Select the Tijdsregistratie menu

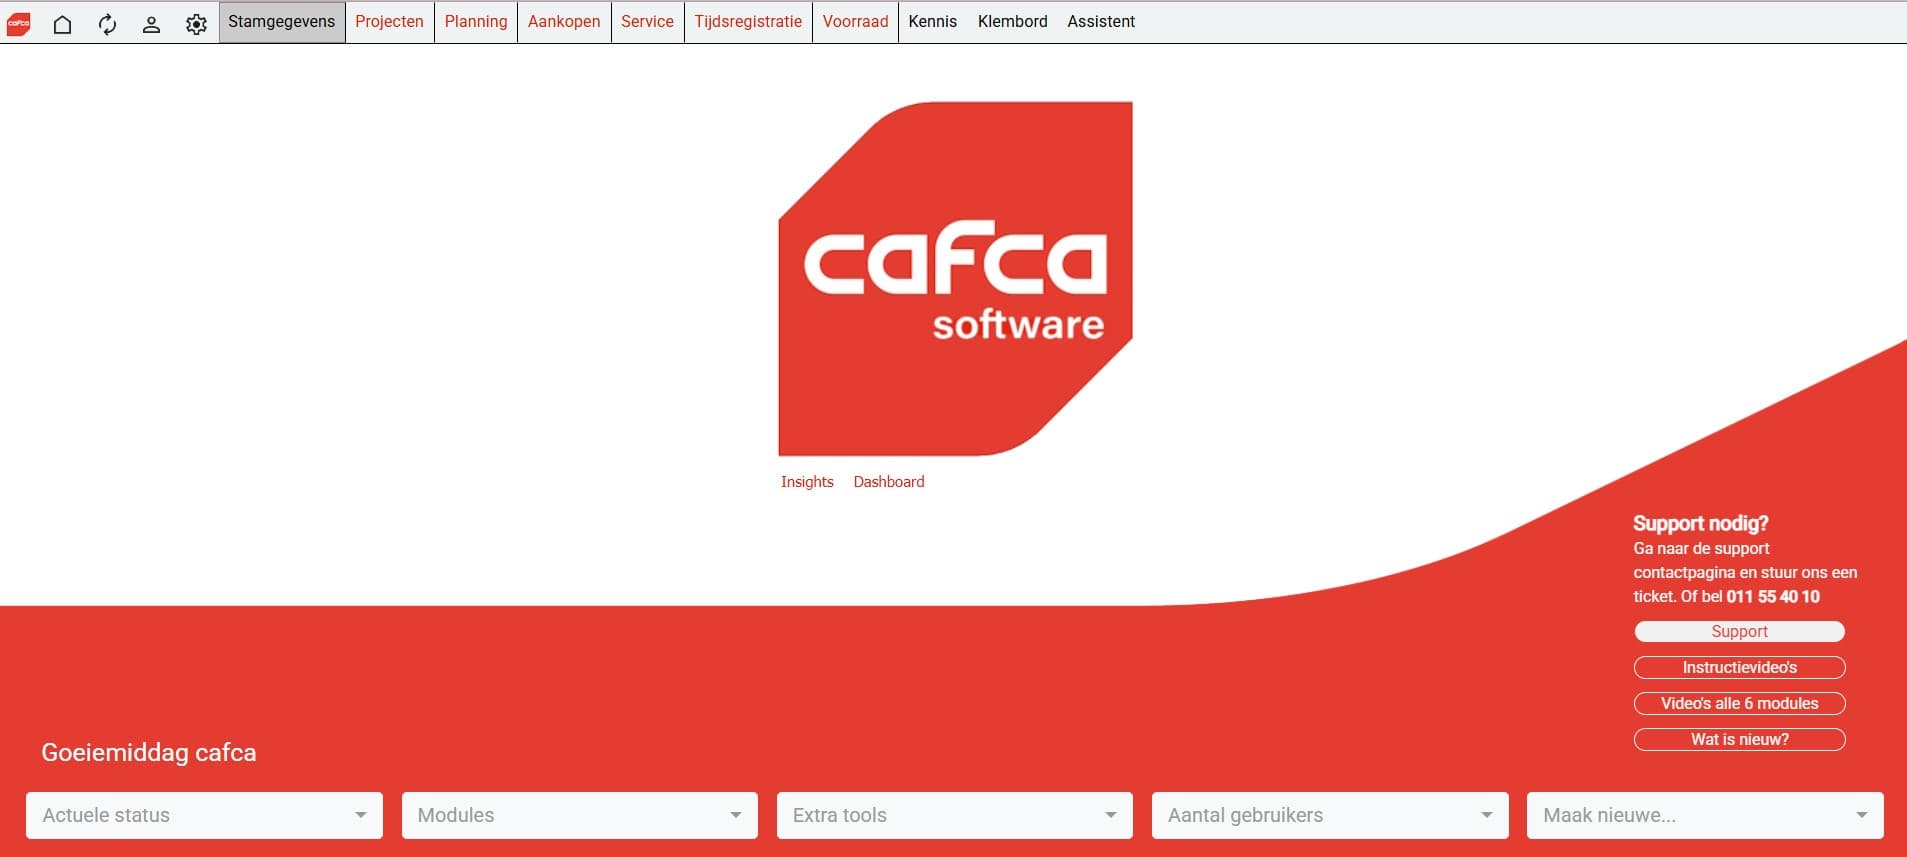748,22
